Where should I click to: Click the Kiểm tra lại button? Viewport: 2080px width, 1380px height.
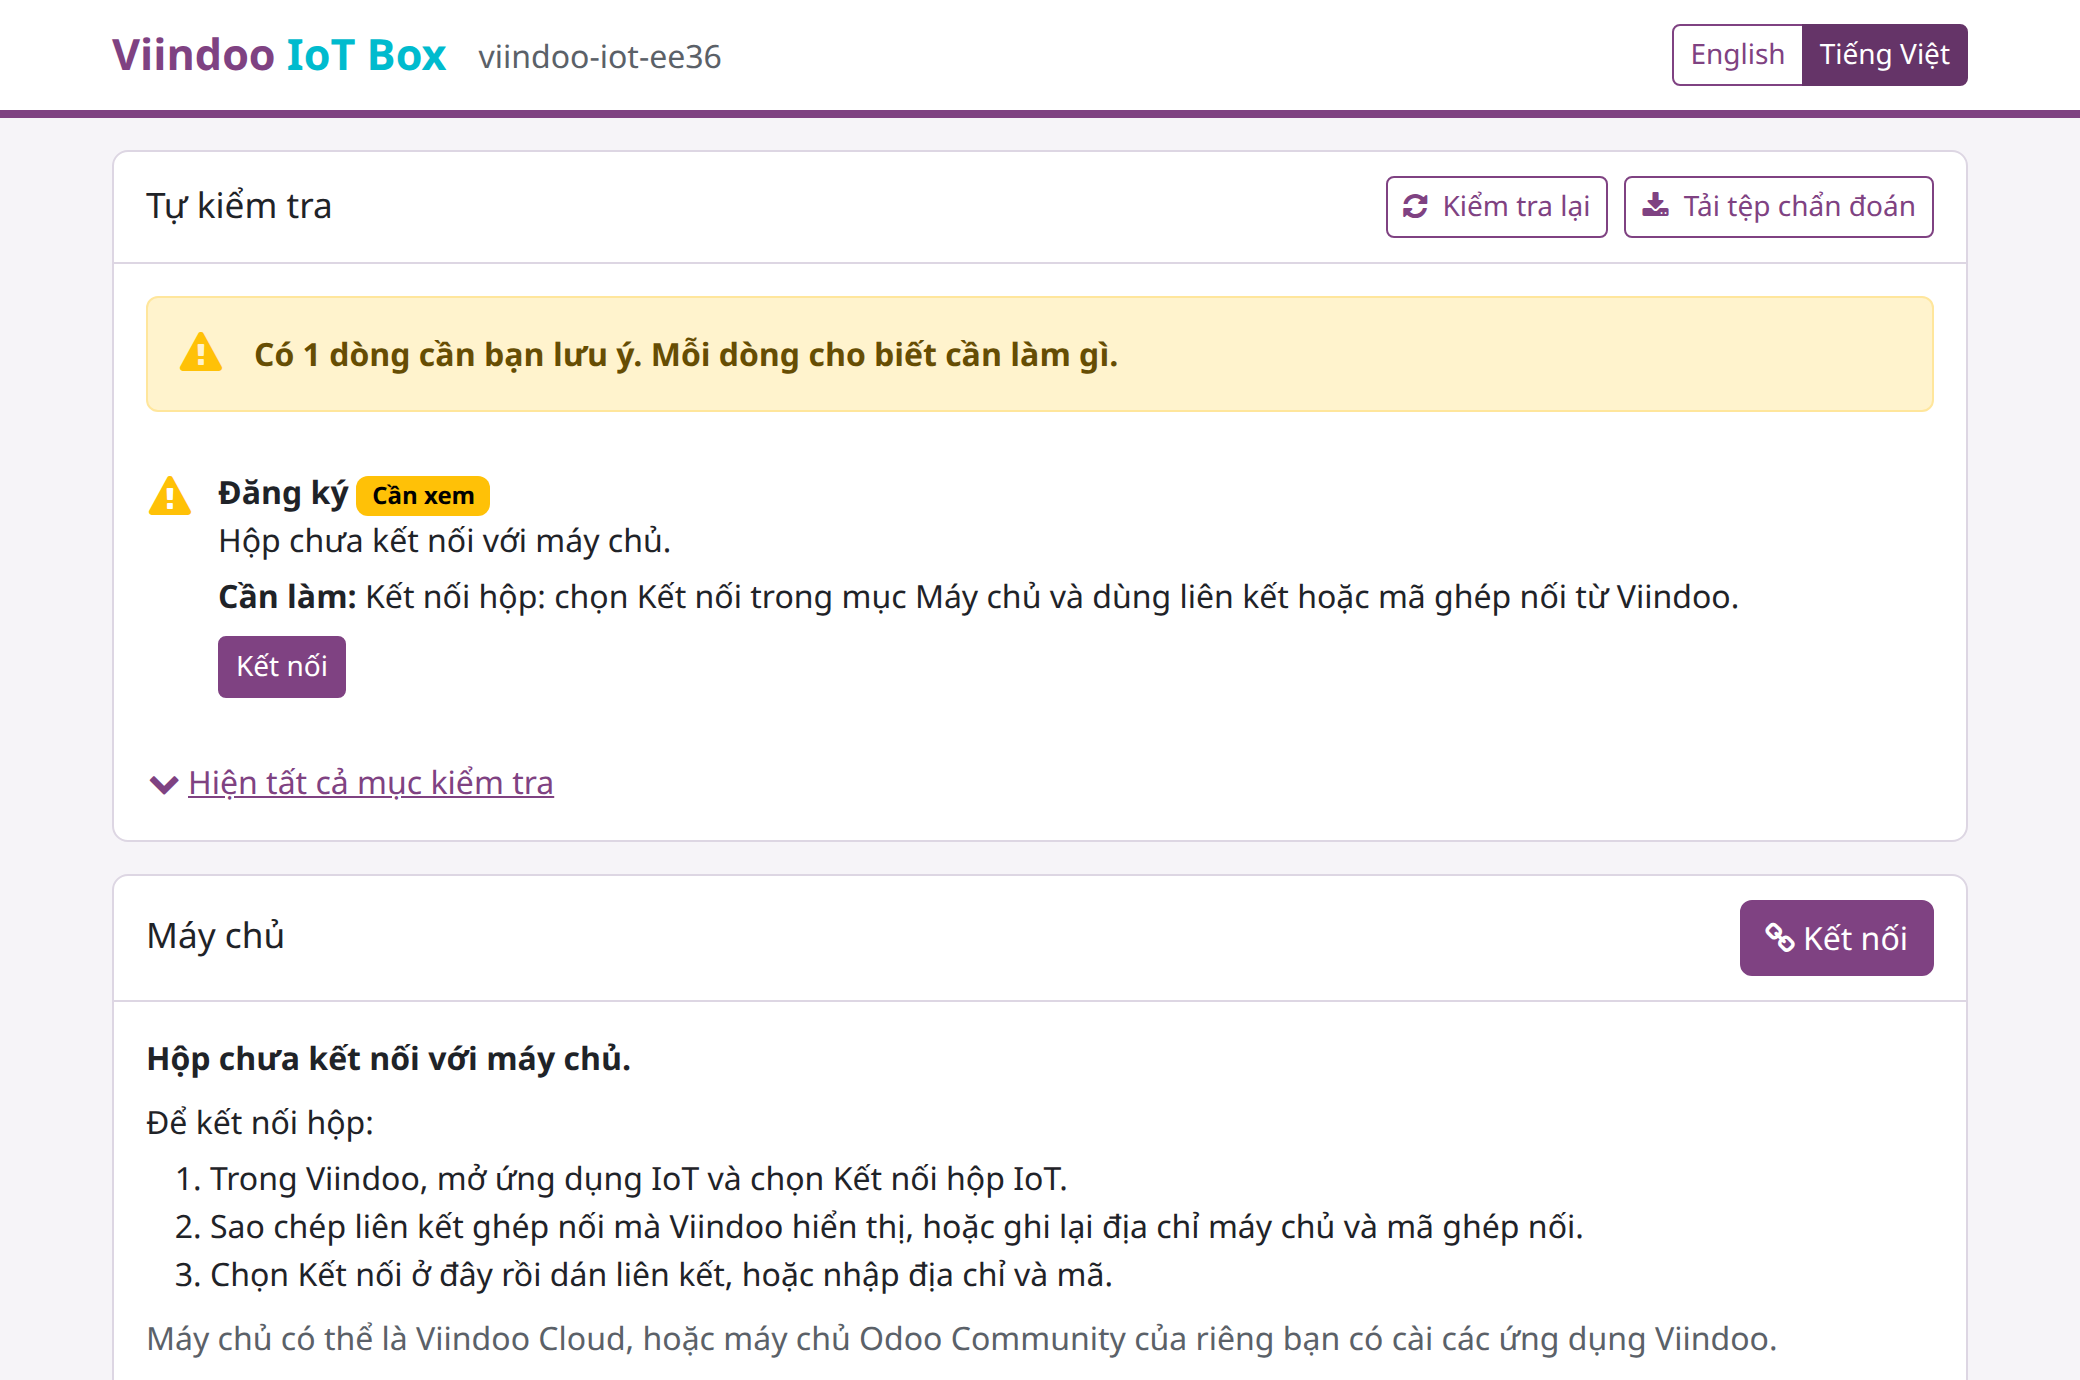tap(1496, 207)
